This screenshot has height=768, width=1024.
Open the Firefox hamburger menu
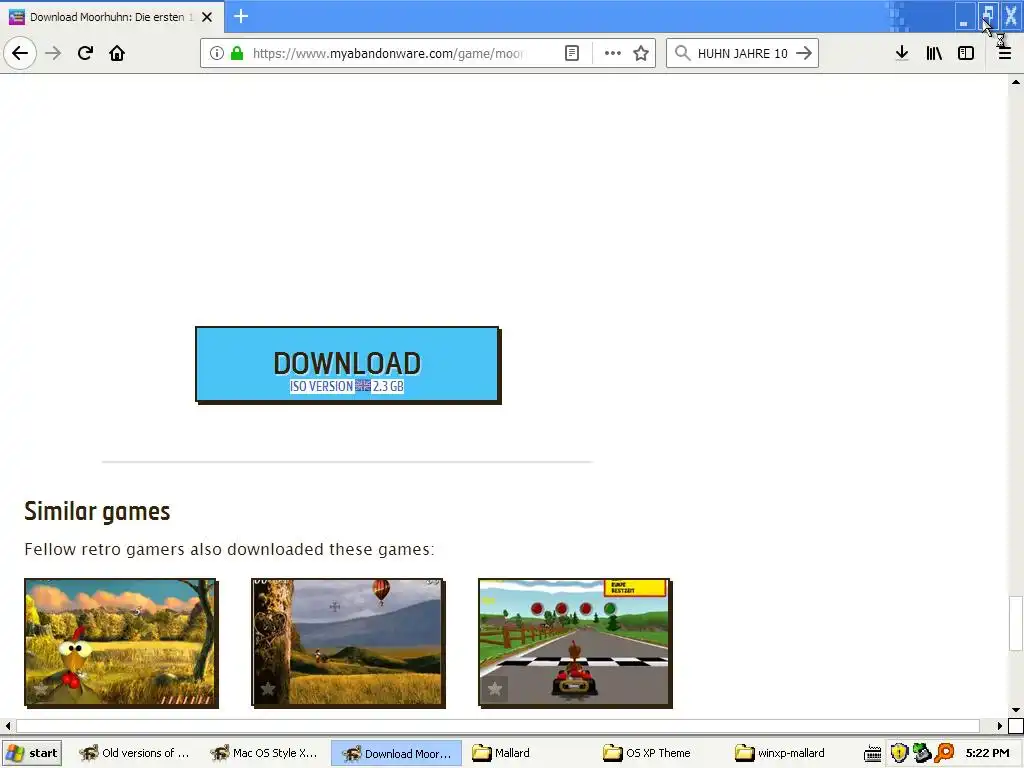[x=1004, y=53]
